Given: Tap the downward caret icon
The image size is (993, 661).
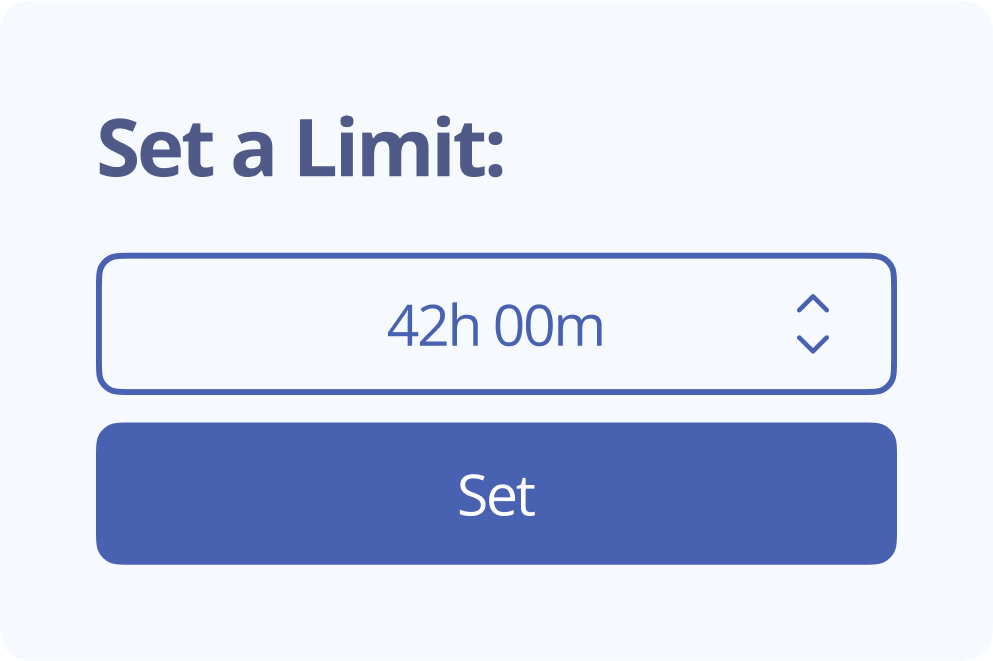Looking at the screenshot, I should tap(813, 344).
